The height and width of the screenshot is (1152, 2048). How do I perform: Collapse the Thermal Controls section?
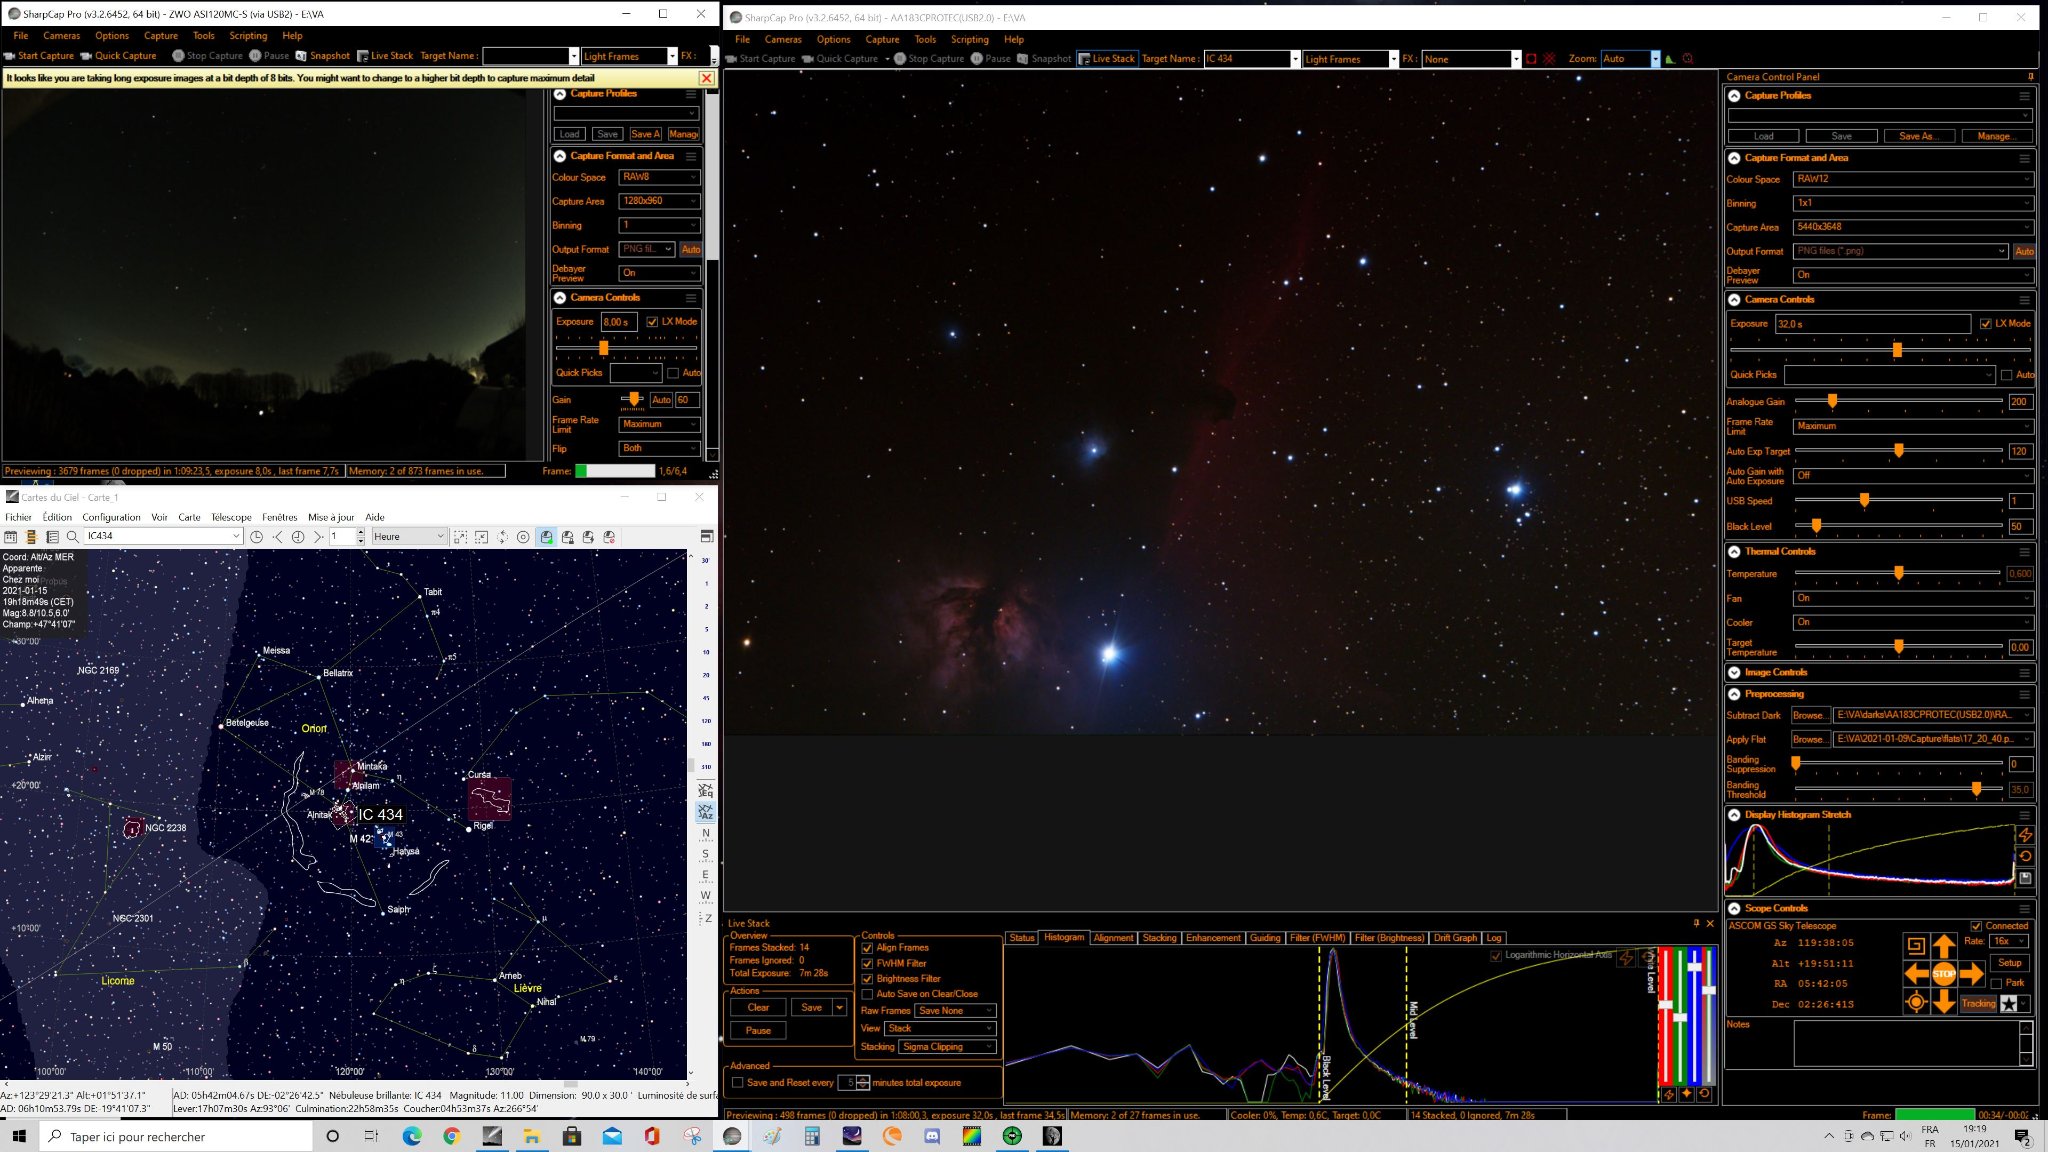[1734, 552]
